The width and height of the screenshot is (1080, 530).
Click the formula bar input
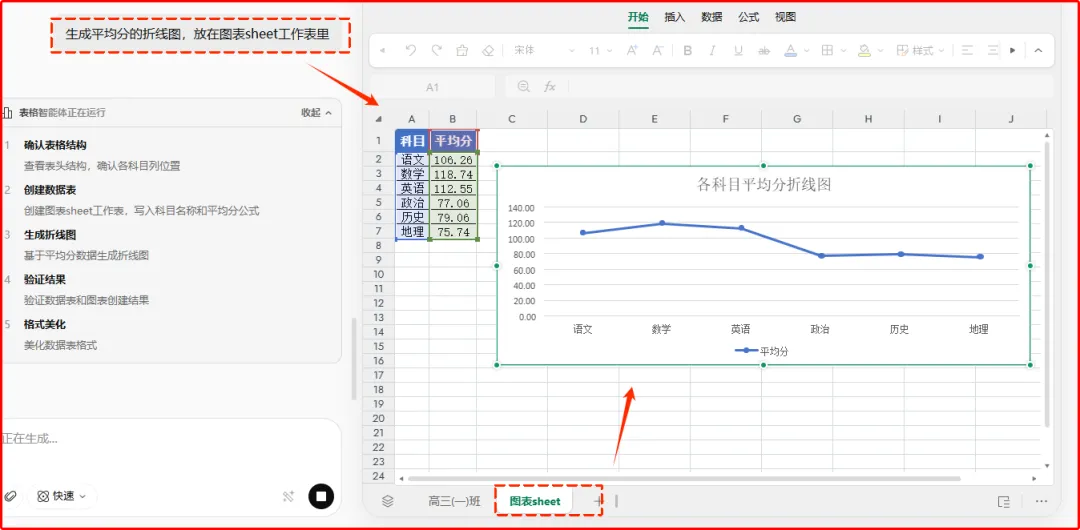(809, 87)
